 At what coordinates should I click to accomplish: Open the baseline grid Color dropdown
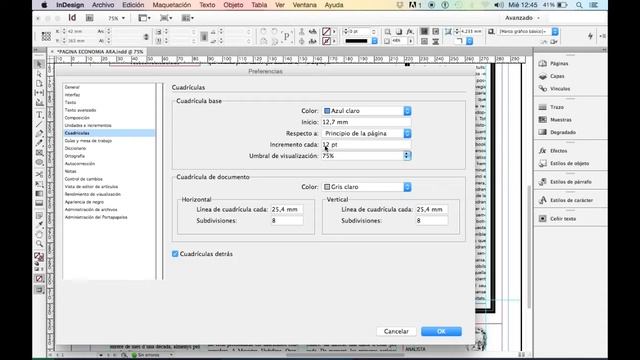coord(366,111)
